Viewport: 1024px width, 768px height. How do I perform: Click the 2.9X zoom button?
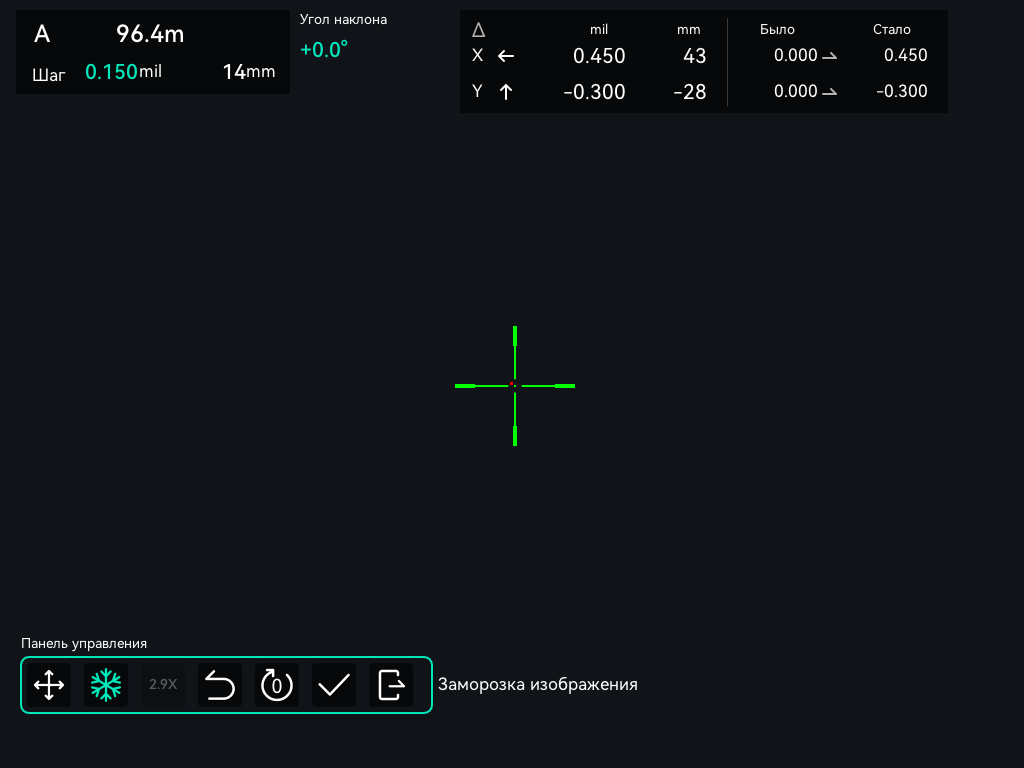click(163, 685)
